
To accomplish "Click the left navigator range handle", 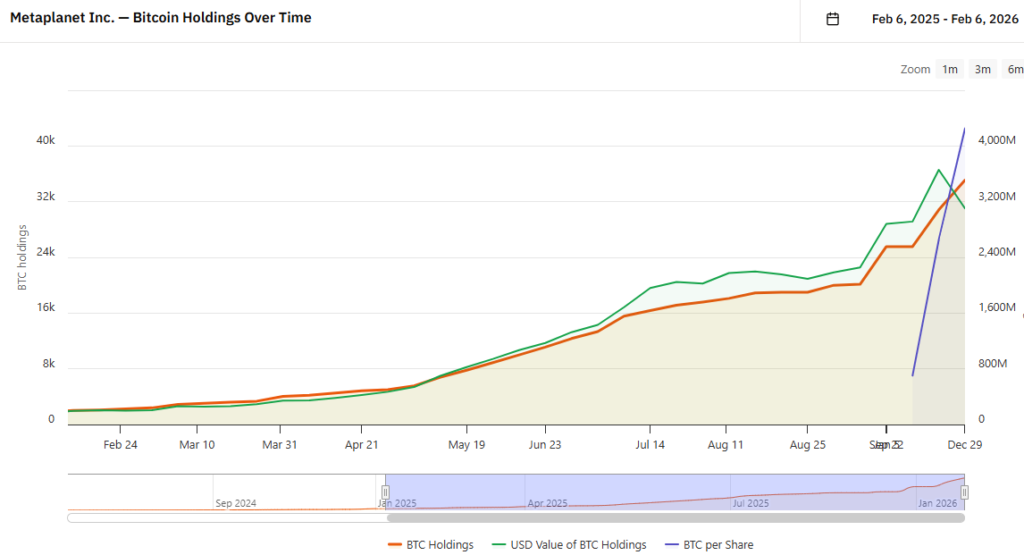I will point(385,492).
